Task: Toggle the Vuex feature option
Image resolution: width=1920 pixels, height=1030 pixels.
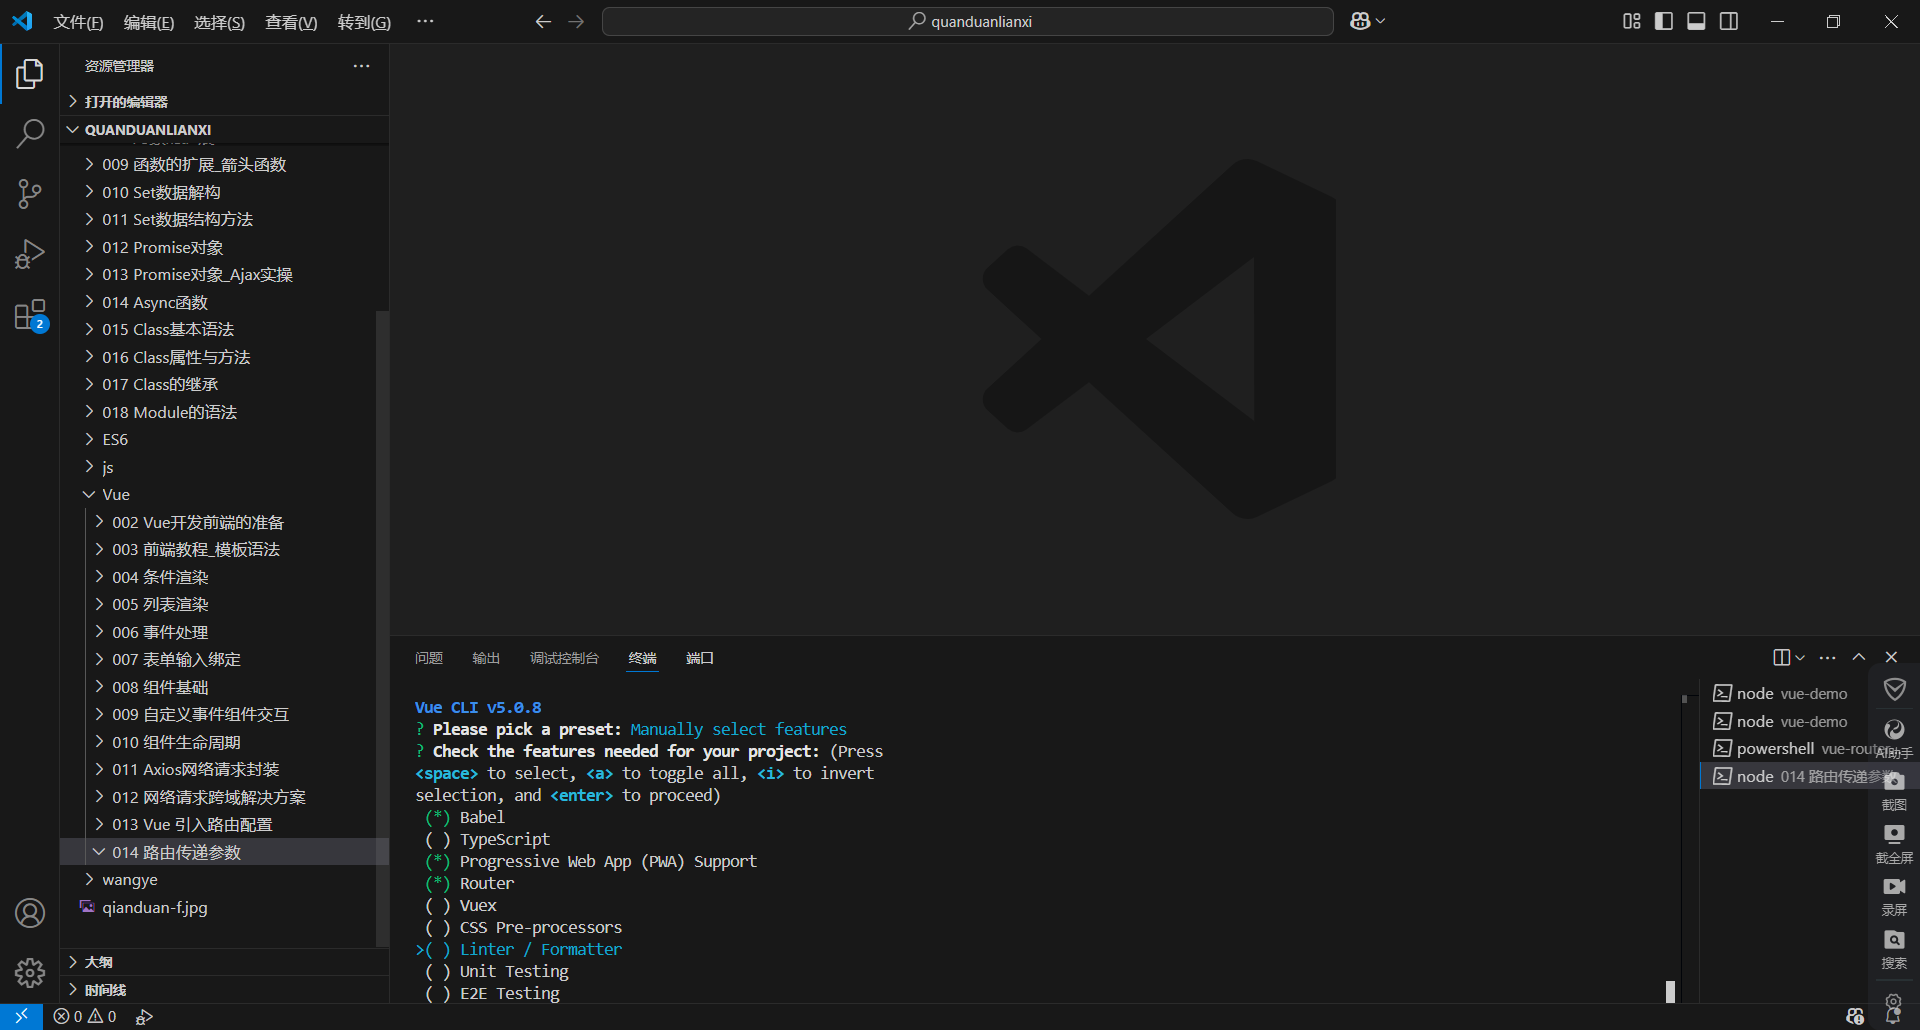Action: [x=461, y=905]
